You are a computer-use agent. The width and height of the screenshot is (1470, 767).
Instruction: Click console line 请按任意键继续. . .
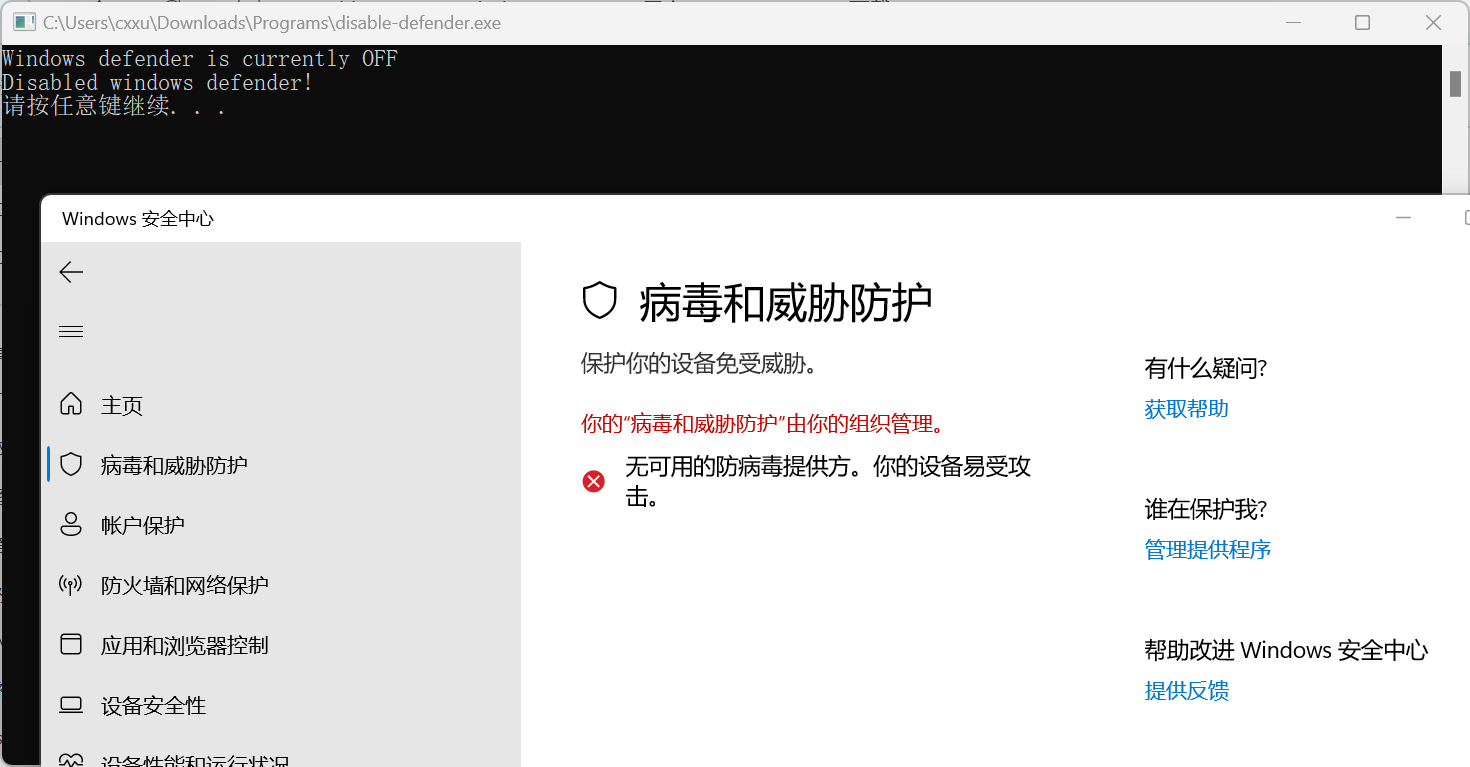click(114, 106)
